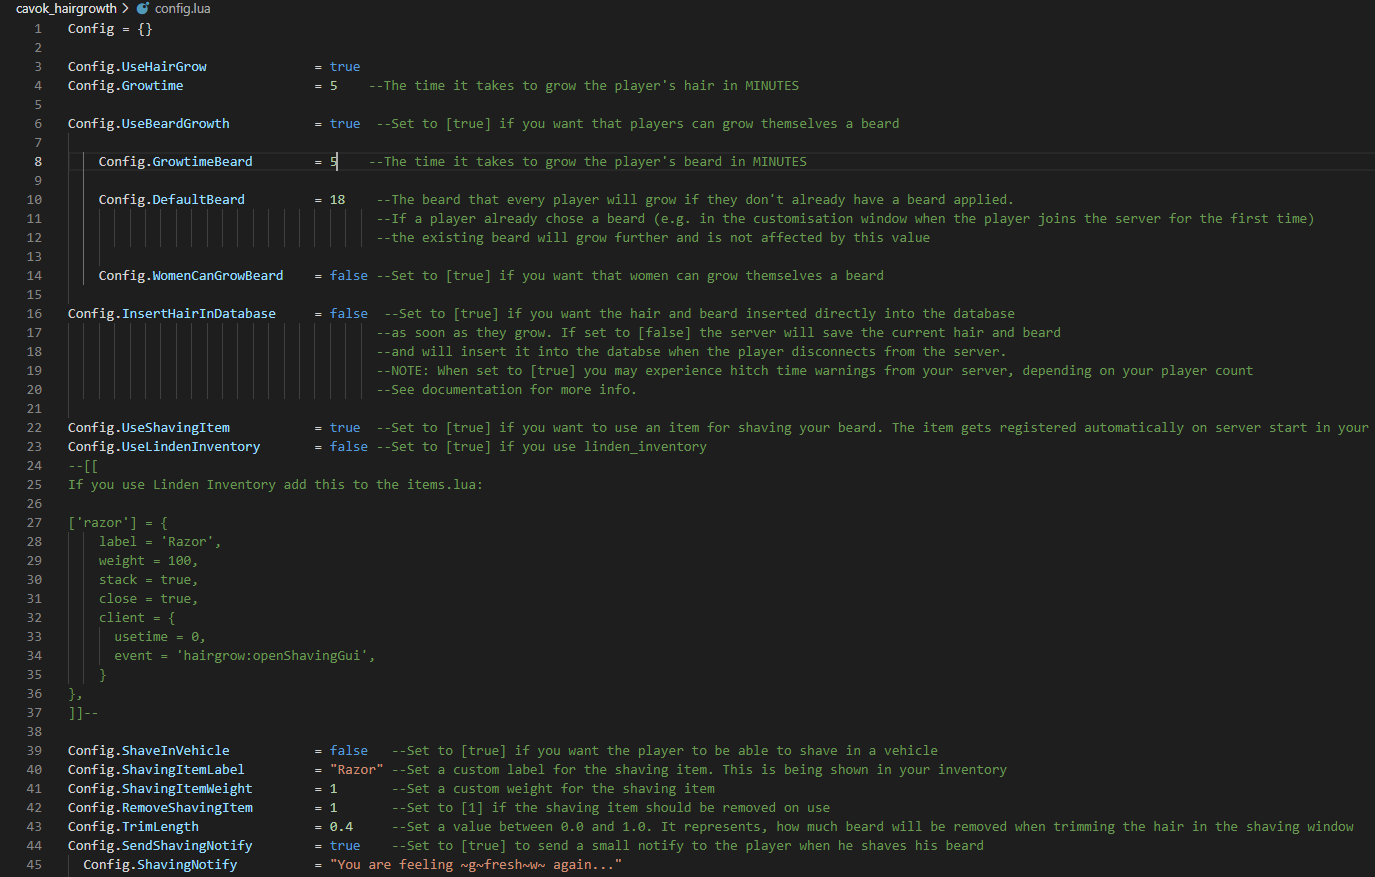Click the stack = true line
The width and height of the screenshot is (1375, 877).
point(149,579)
